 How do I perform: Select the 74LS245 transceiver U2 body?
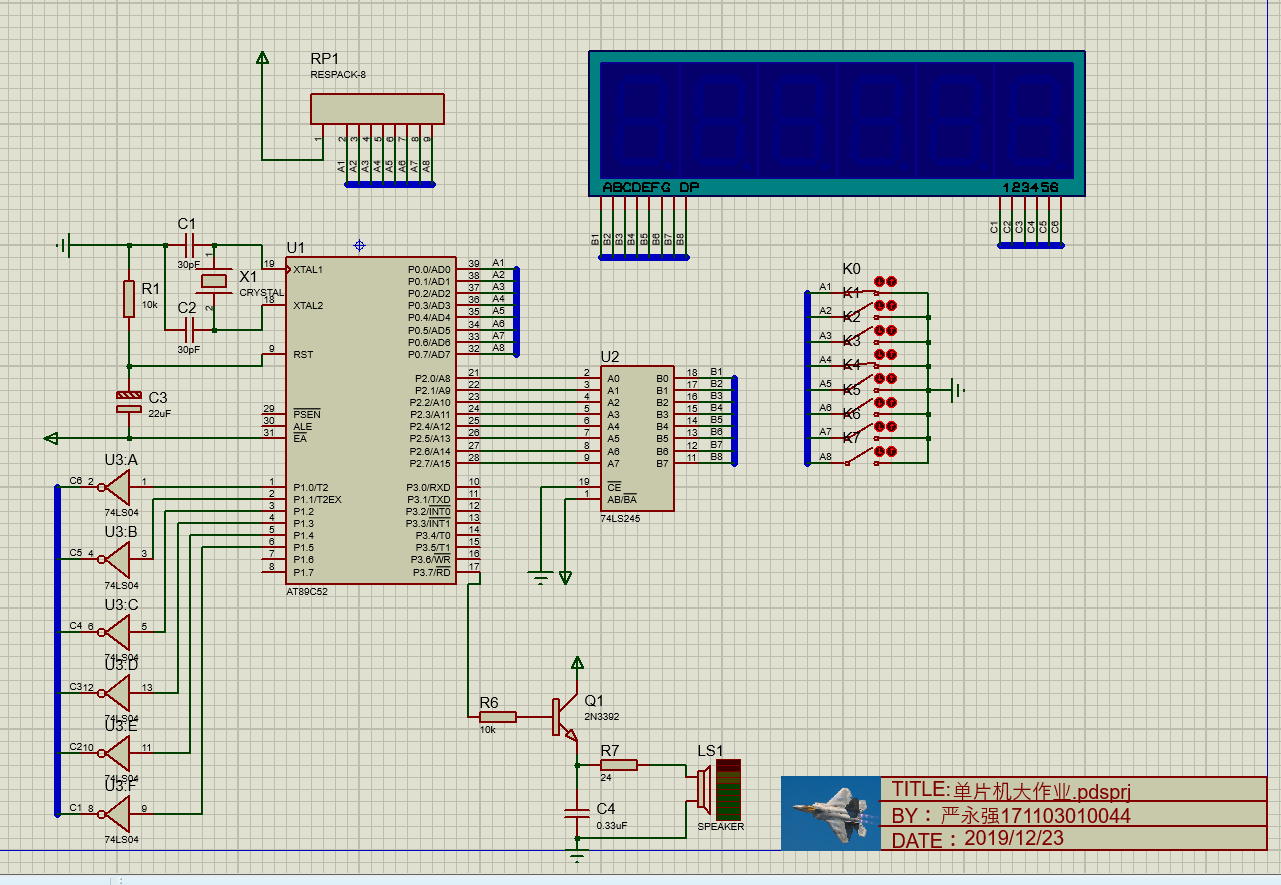click(x=636, y=439)
